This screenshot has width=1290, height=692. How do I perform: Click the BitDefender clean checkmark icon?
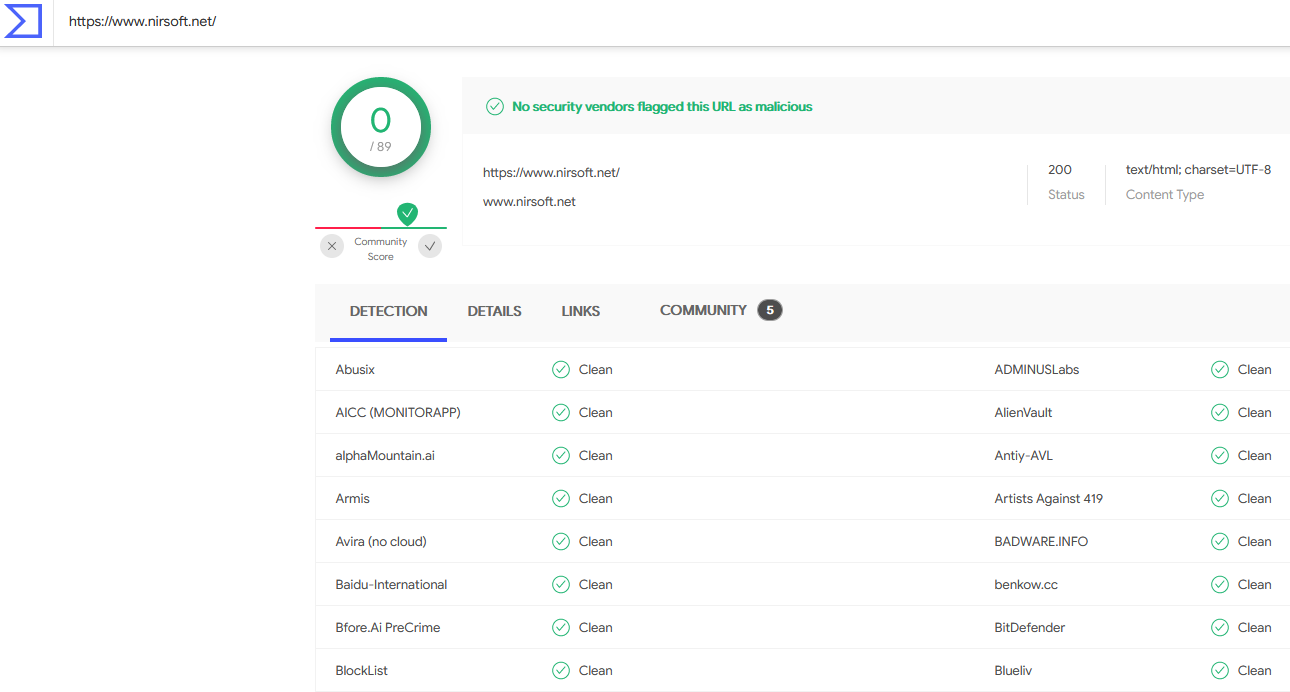(1220, 628)
